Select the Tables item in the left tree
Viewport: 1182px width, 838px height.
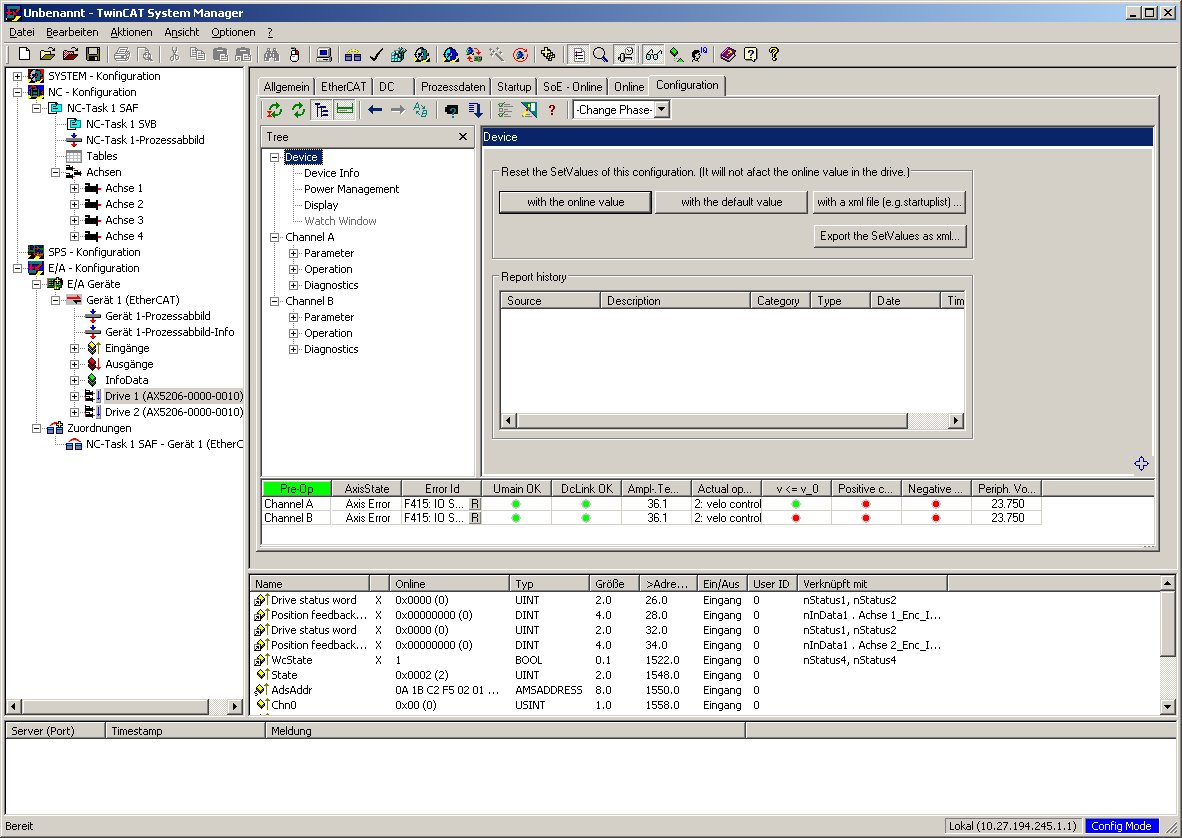click(x=102, y=156)
